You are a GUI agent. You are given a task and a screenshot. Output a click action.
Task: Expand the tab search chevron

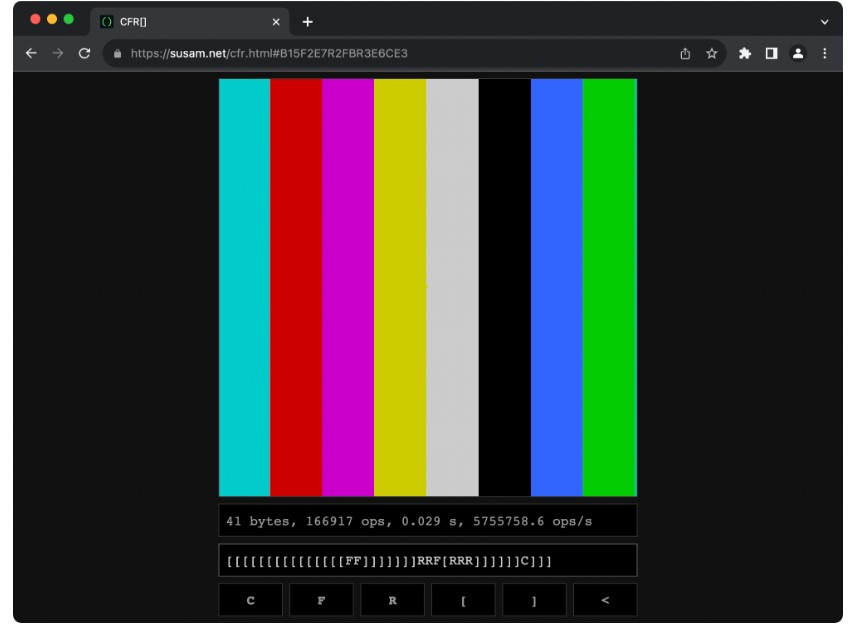point(824,22)
